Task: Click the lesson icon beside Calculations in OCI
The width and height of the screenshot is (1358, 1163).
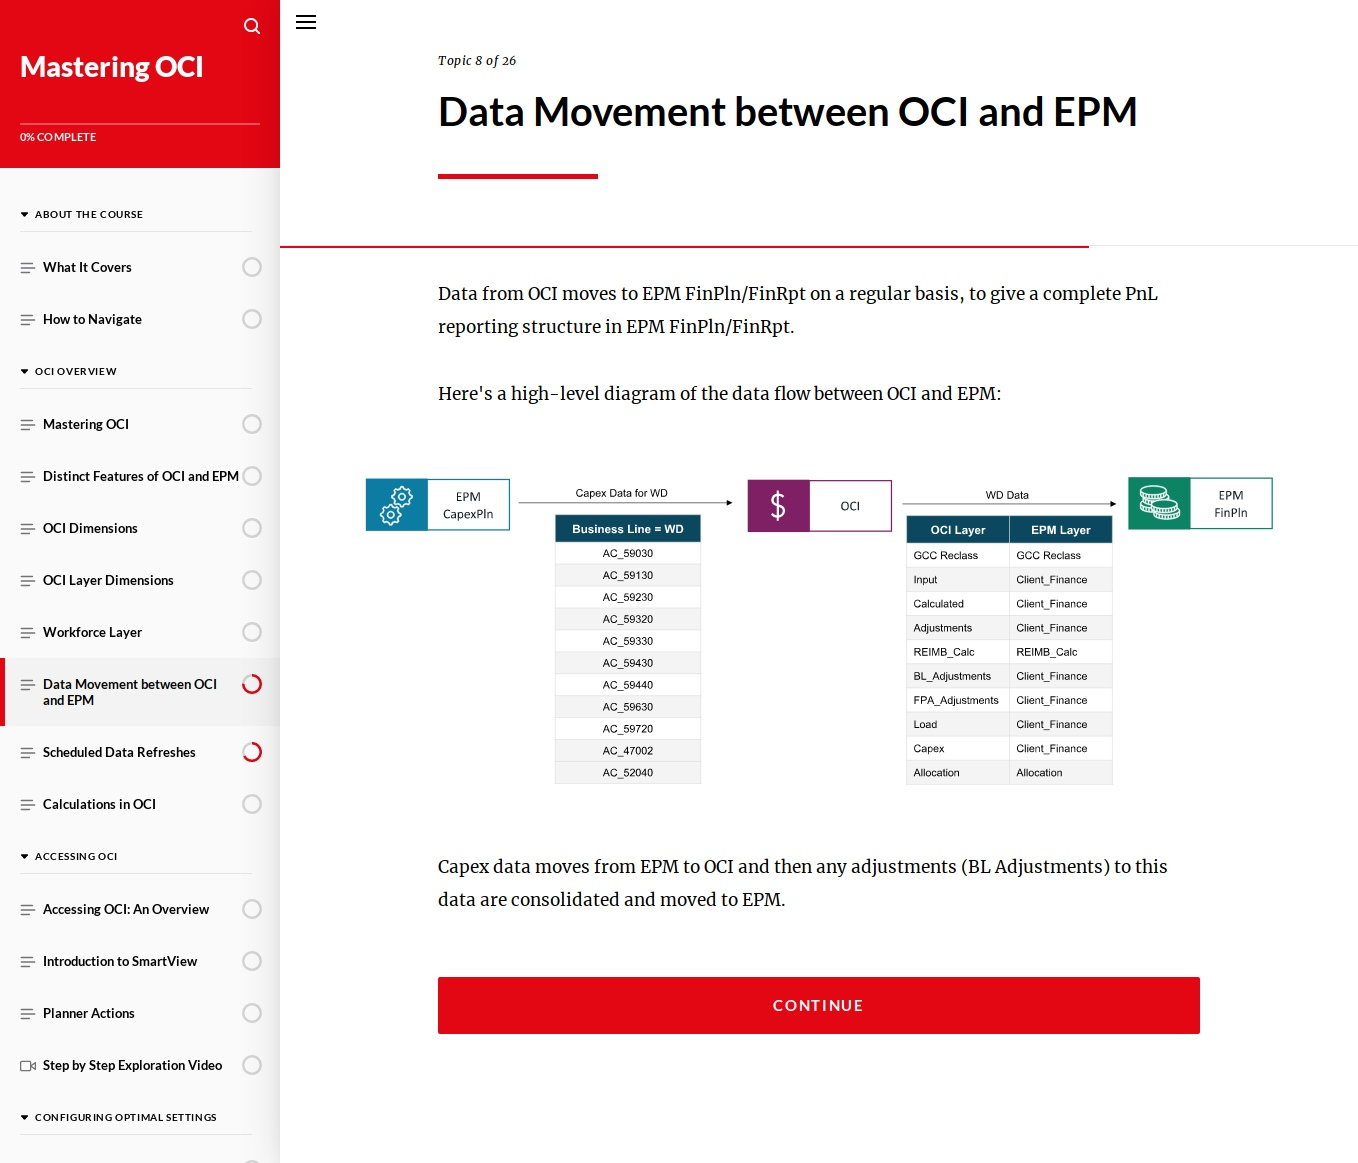Action: pos(28,805)
